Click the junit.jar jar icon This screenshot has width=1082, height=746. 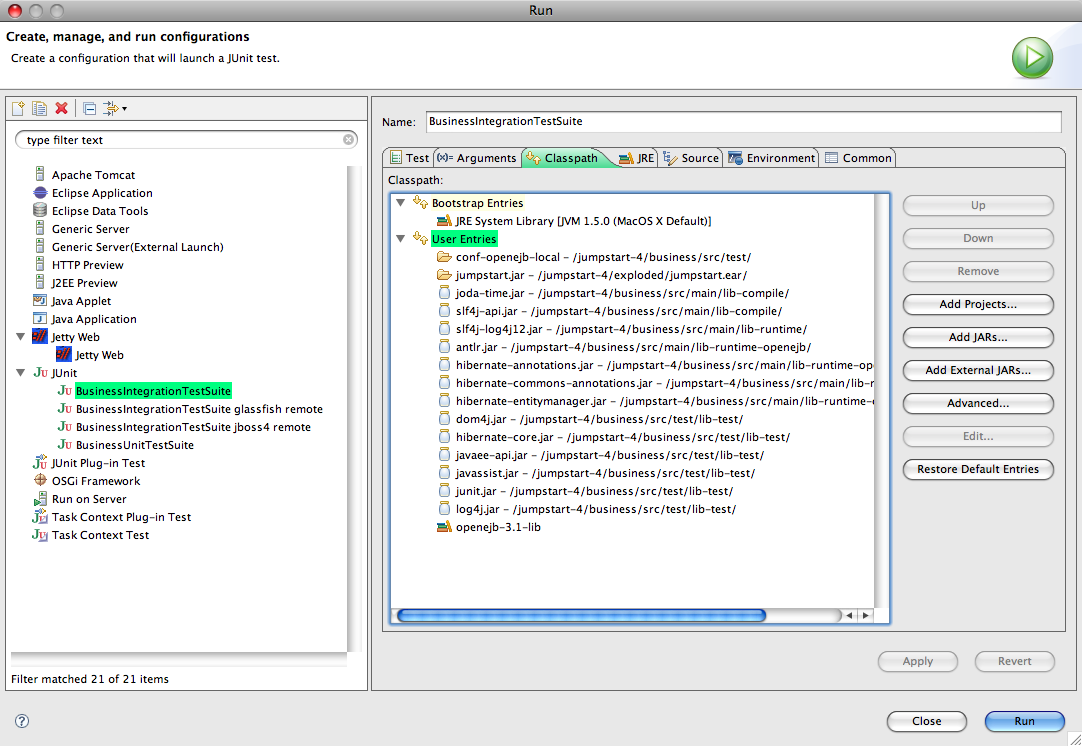pos(444,490)
